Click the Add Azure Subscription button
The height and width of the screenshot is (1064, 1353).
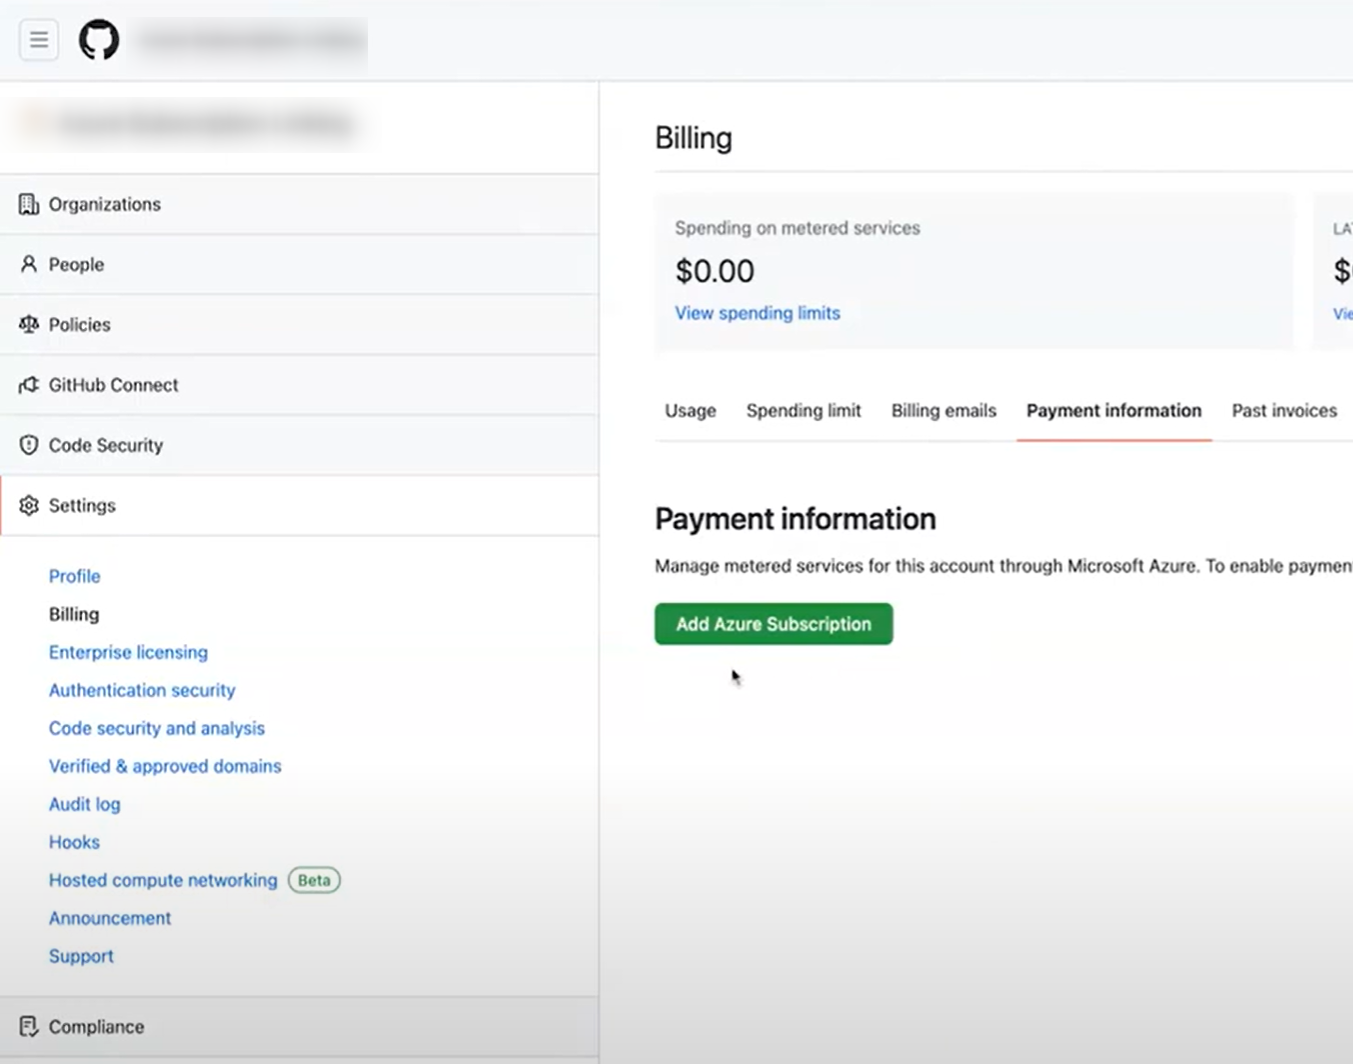click(x=773, y=623)
